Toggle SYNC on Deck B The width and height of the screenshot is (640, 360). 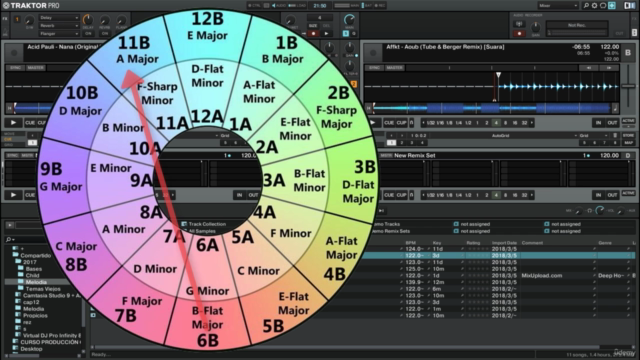pos(375,68)
